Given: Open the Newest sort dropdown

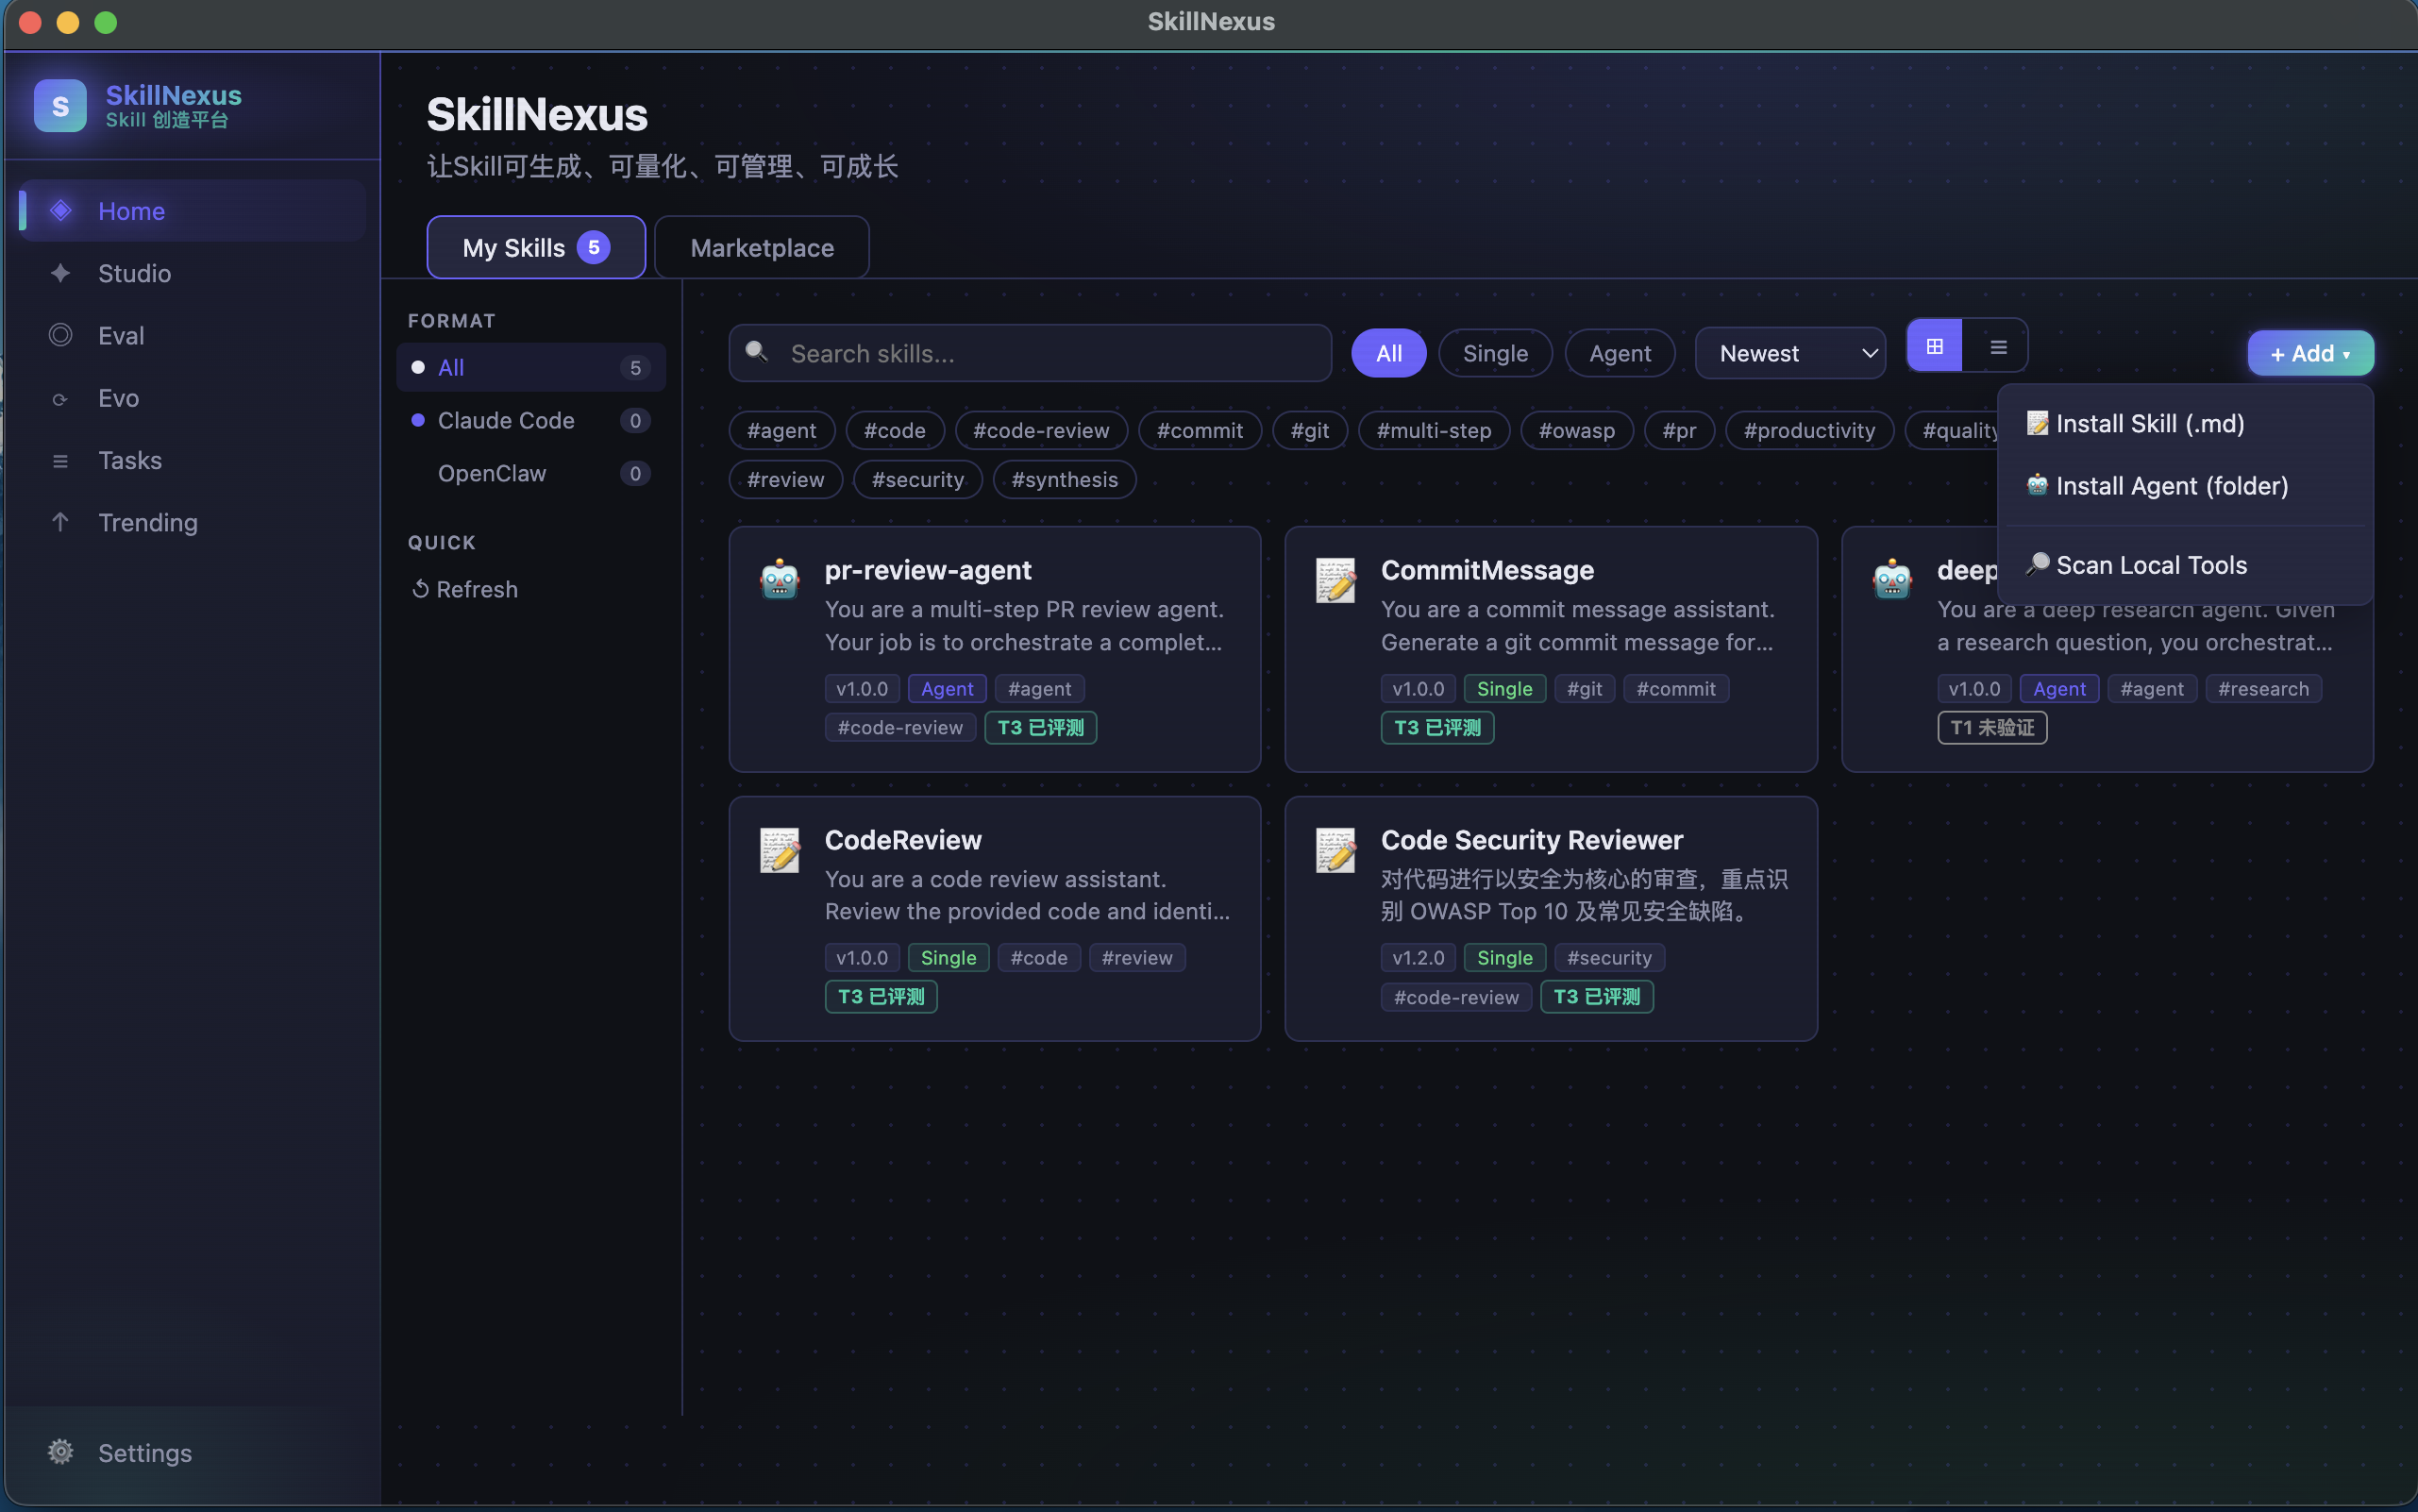Looking at the screenshot, I should [x=1789, y=353].
